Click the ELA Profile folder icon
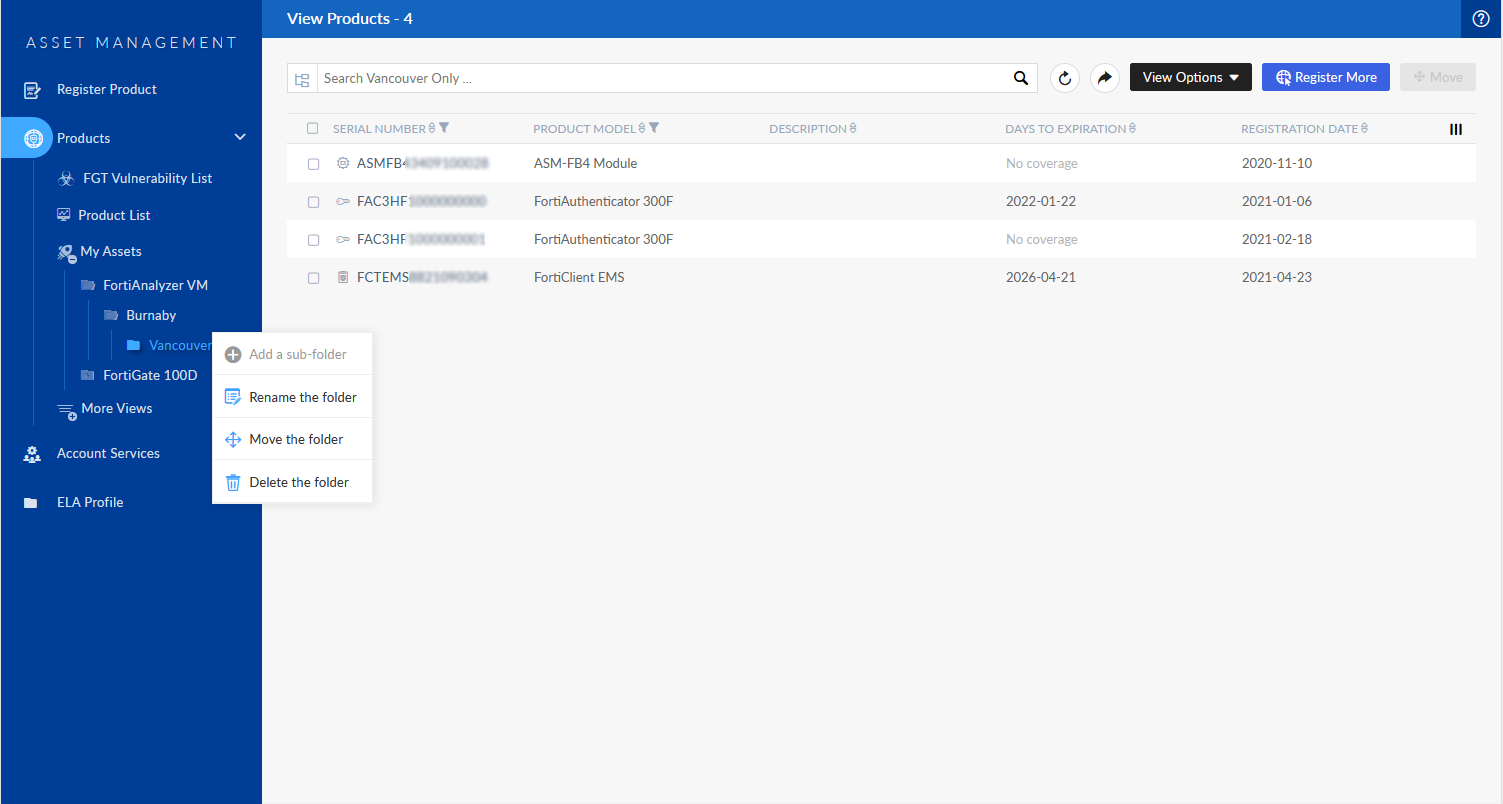The image size is (1503, 804). [x=31, y=503]
